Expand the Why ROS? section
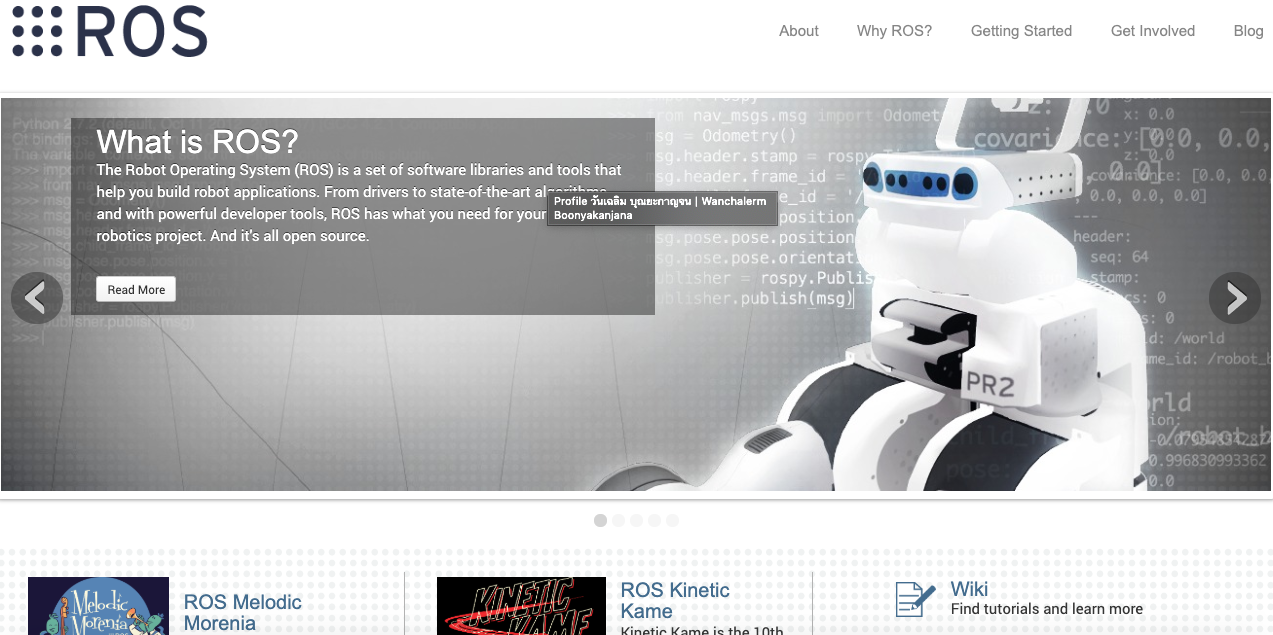Image resolution: width=1273 pixels, height=635 pixels. [x=894, y=31]
